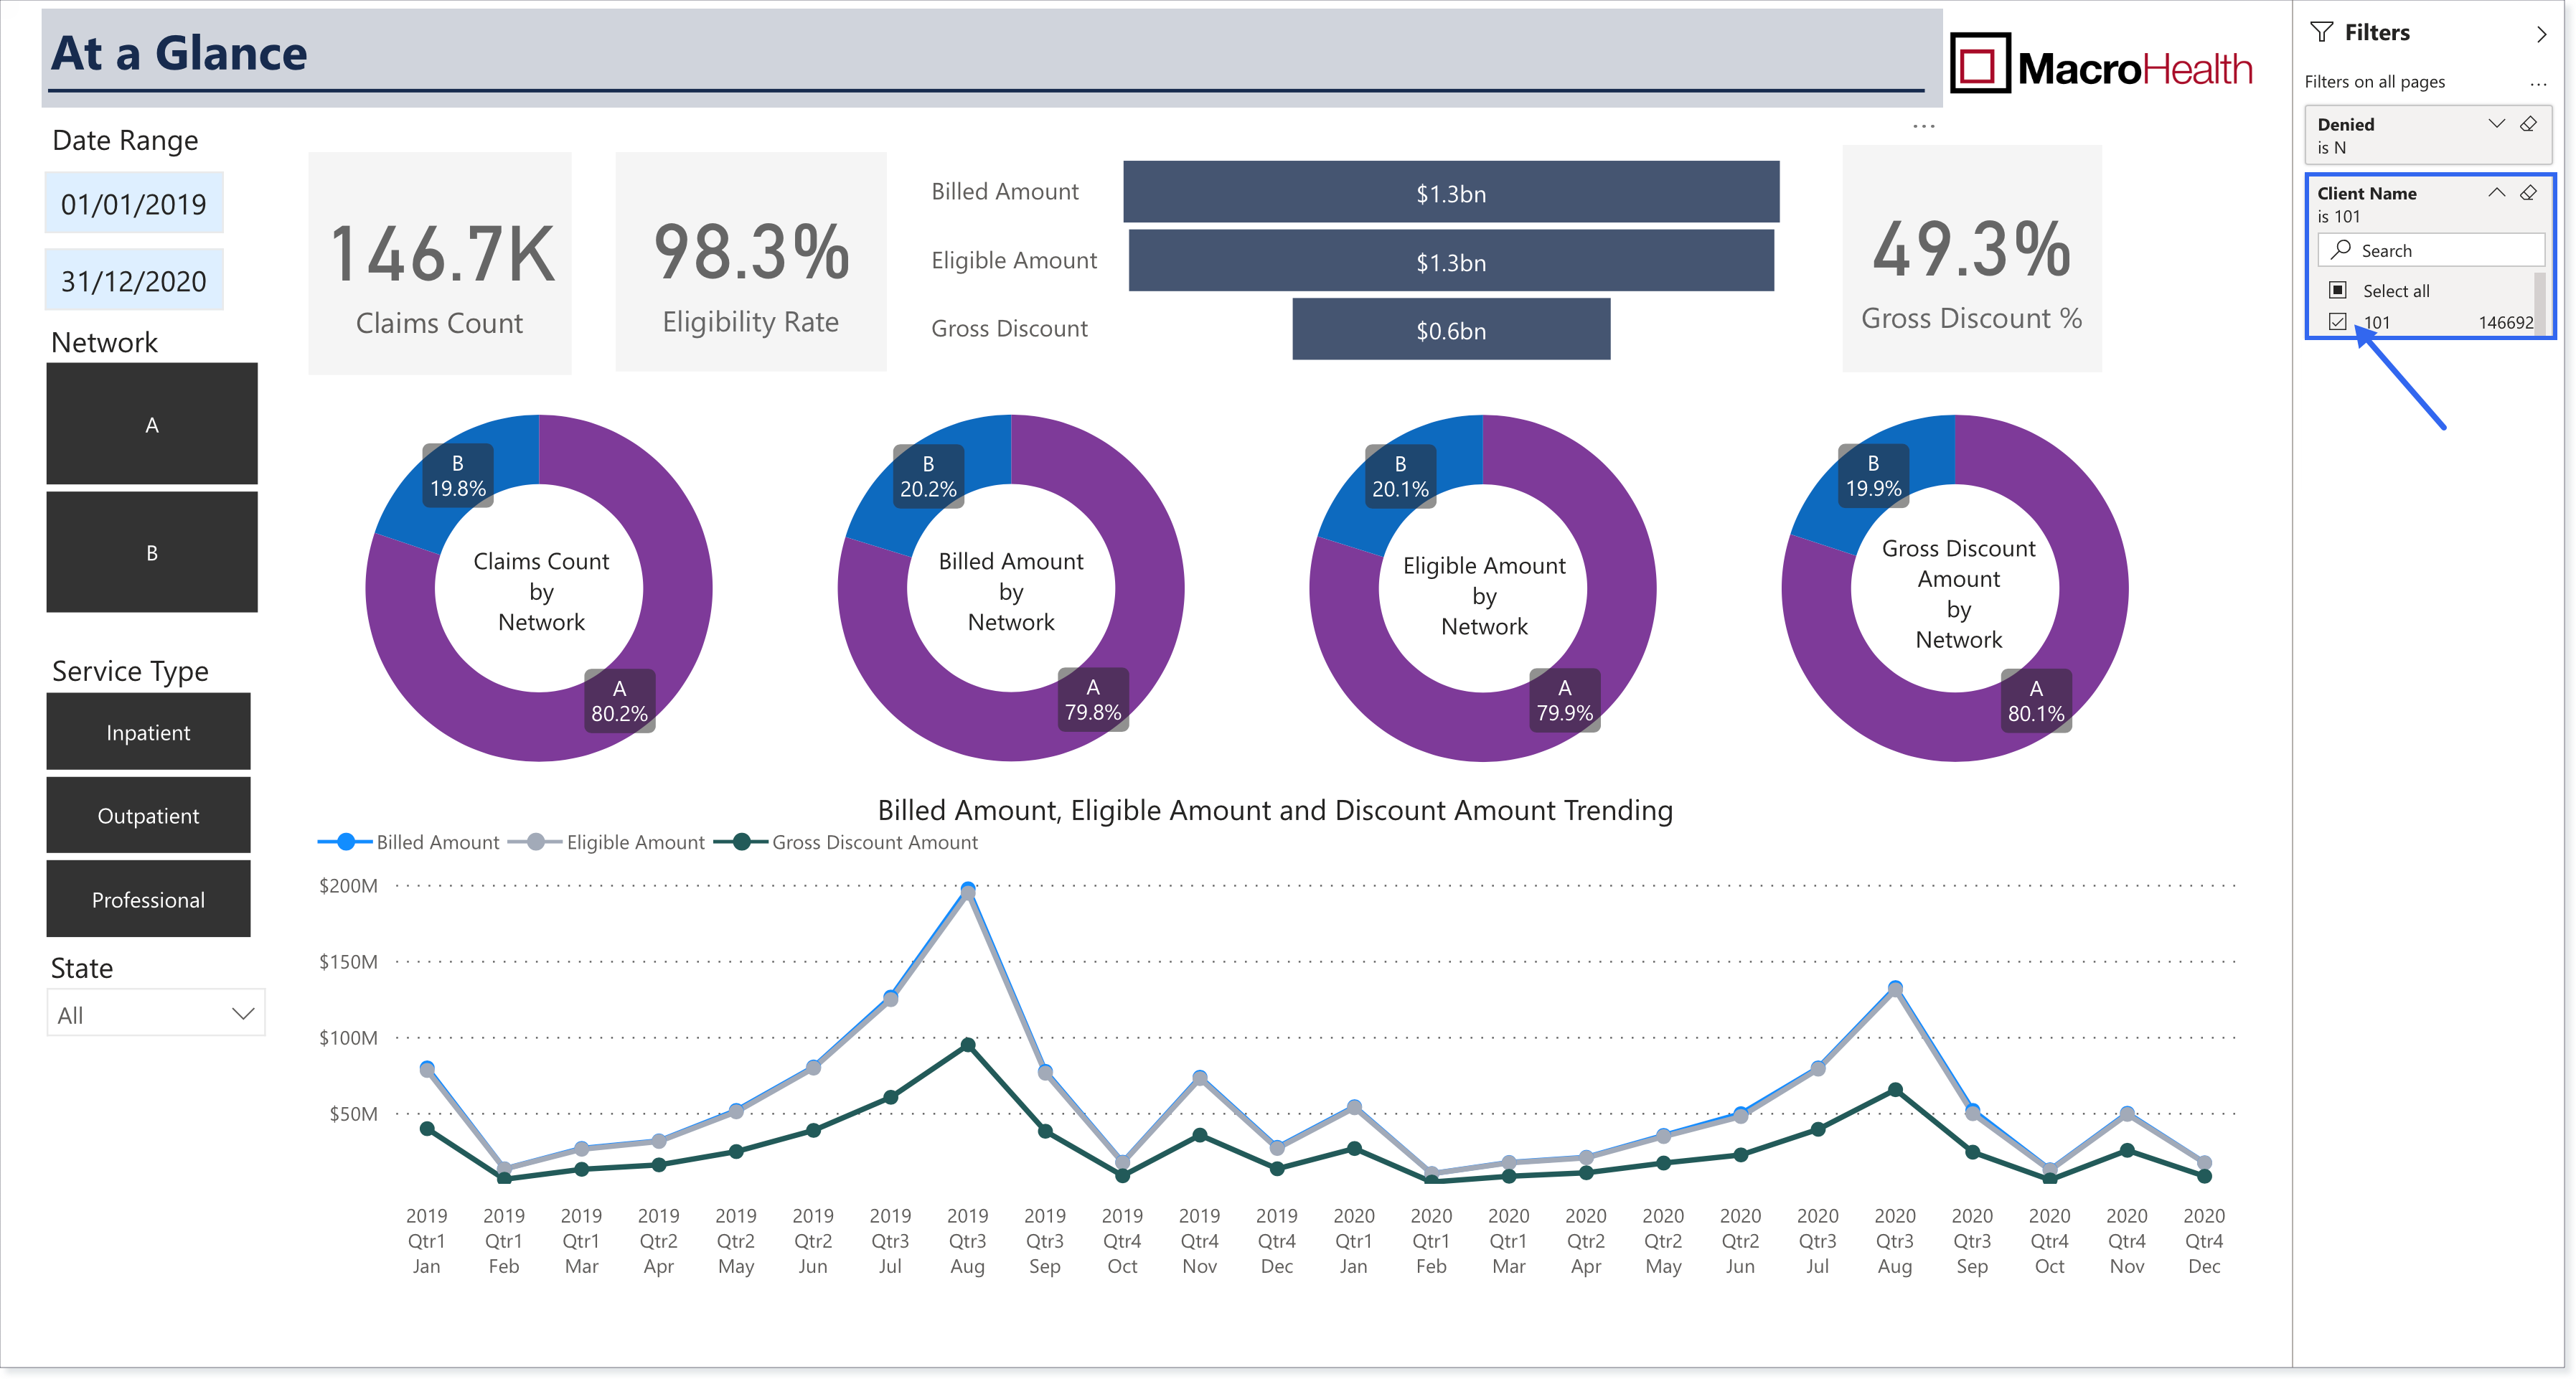Click the $200M y-axis label
The height and width of the screenshot is (1379, 2576).
(x=348, y=886)
